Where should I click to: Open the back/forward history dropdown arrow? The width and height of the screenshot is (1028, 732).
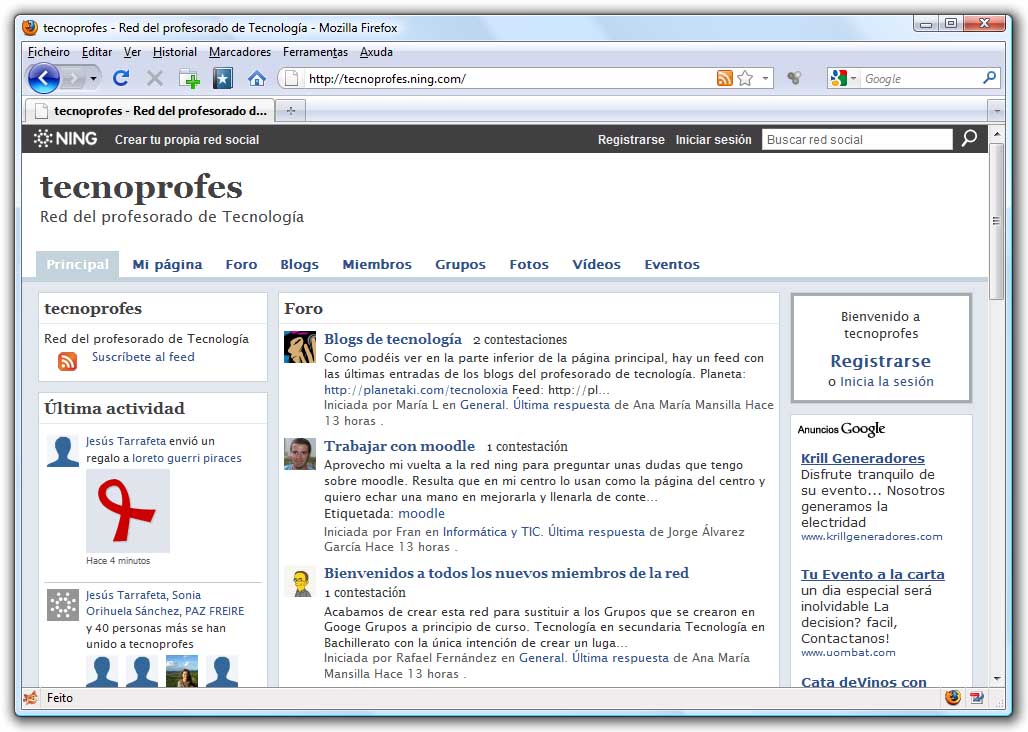93,79
